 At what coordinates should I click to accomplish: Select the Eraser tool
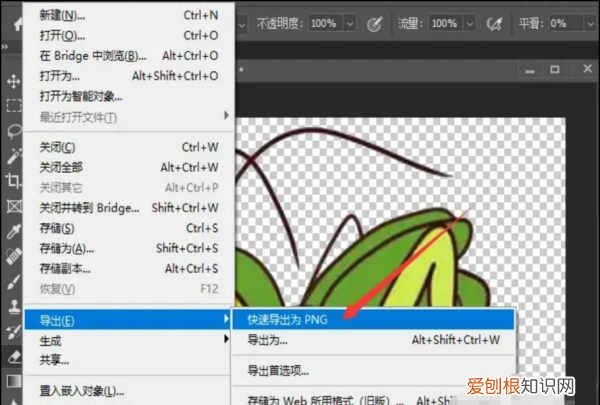point(14,357)
